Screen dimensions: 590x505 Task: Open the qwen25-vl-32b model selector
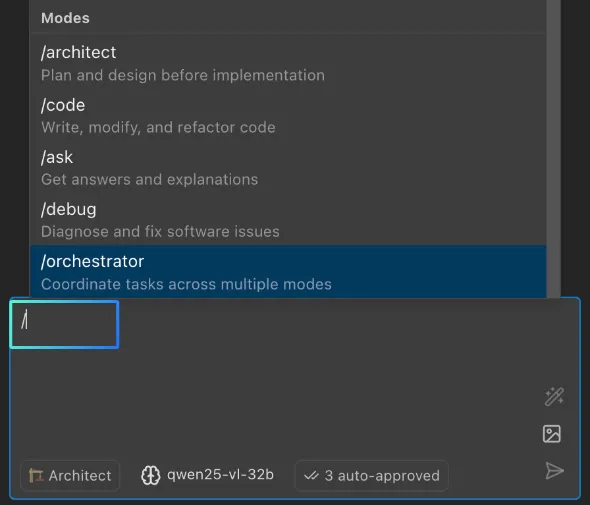point(207,475)
